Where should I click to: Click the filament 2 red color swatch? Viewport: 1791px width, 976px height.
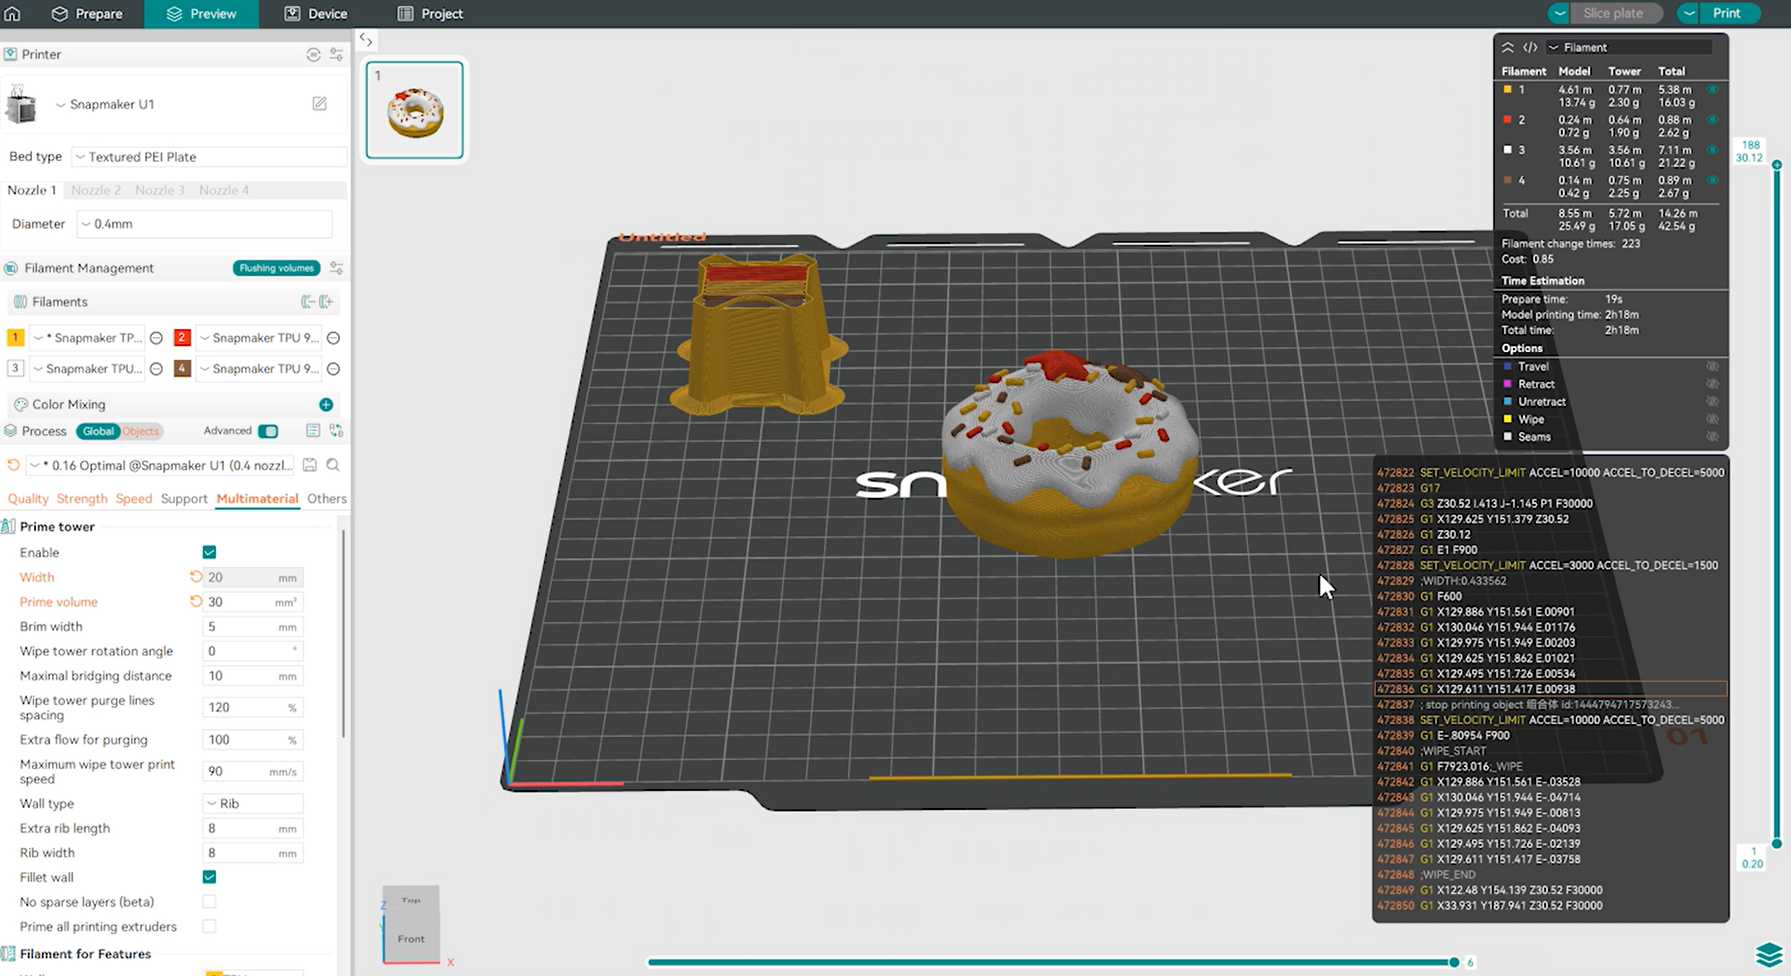[182, 338]
